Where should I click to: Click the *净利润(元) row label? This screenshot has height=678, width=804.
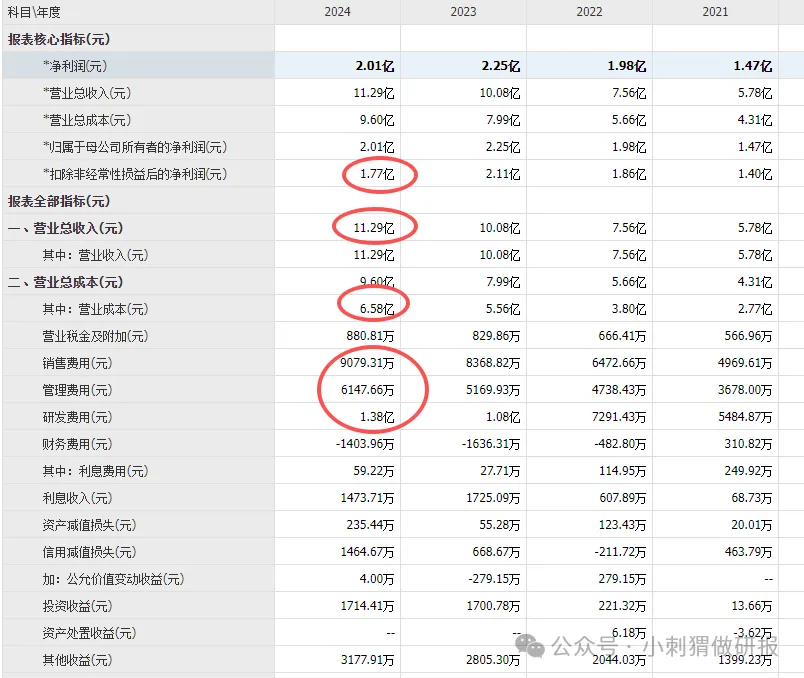(x=75, y=66)
